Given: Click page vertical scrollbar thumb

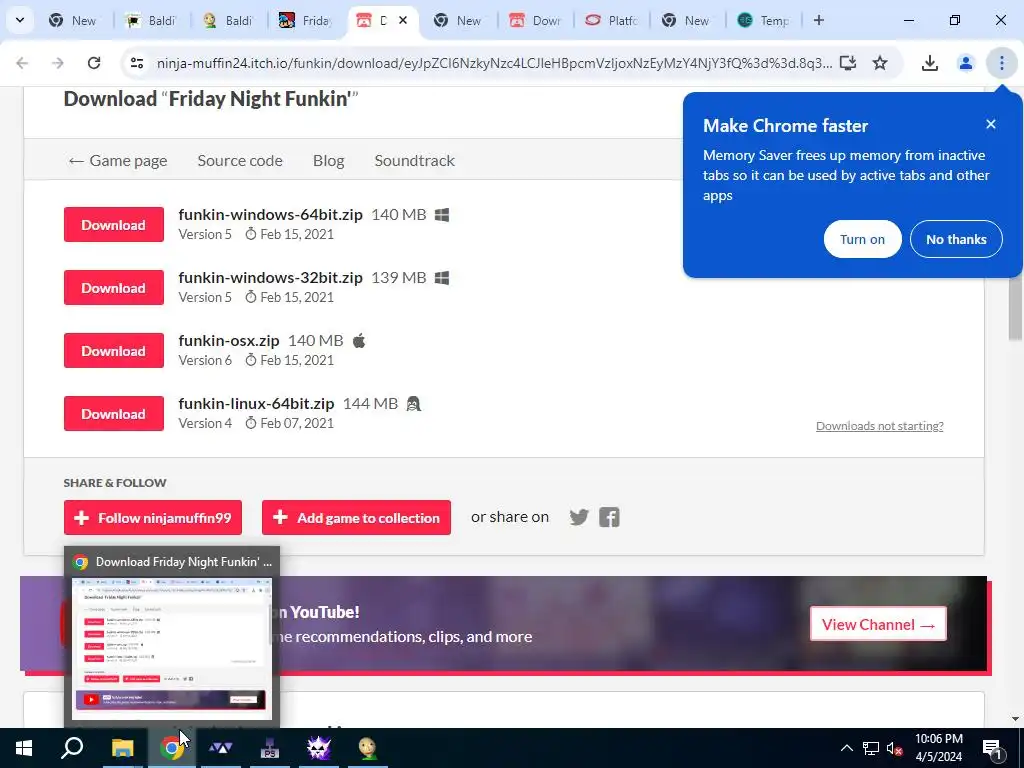Looking at the screenshot, I should [x=1016, y=308].
